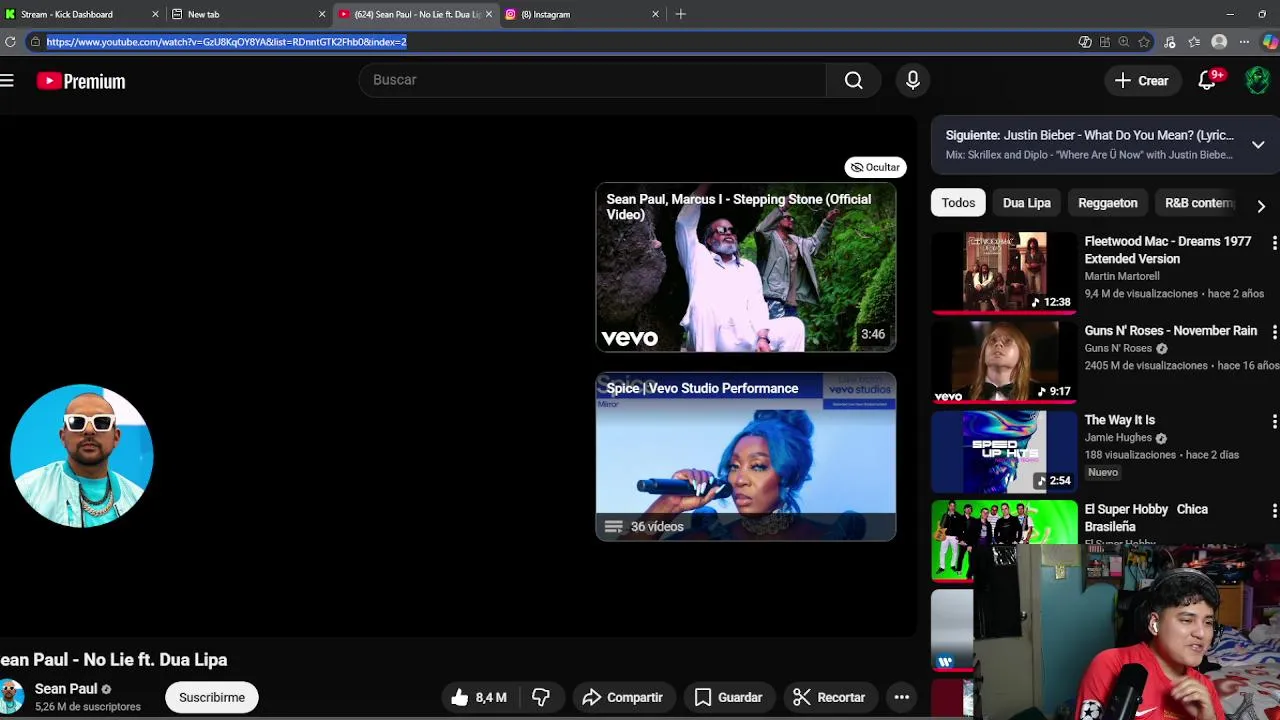Viewport: 1280px width, 720px height.
Task: Select the Reggaeton filter chip
Action: point(1108,203)
